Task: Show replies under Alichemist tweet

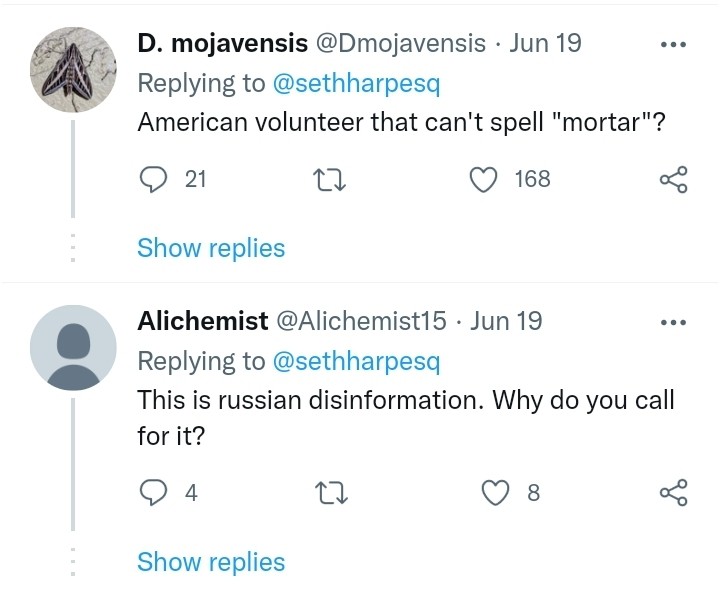Action: (x=211, y=562)
